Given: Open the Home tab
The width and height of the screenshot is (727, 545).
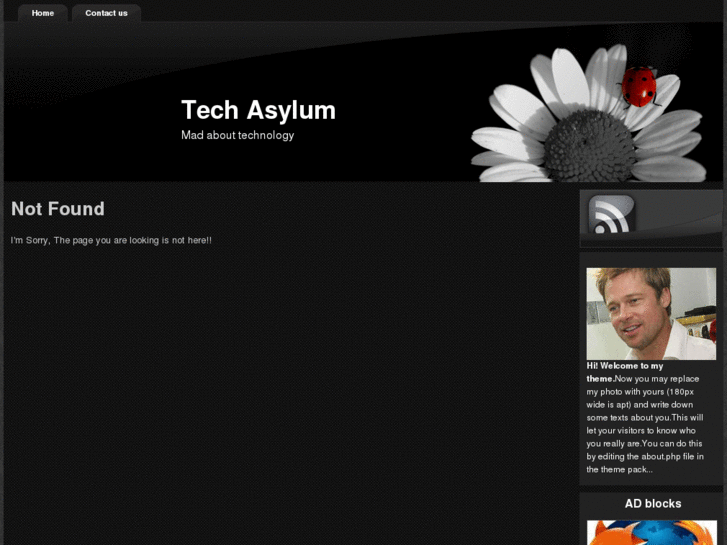Looking at the screenshot, I should 43,13.
